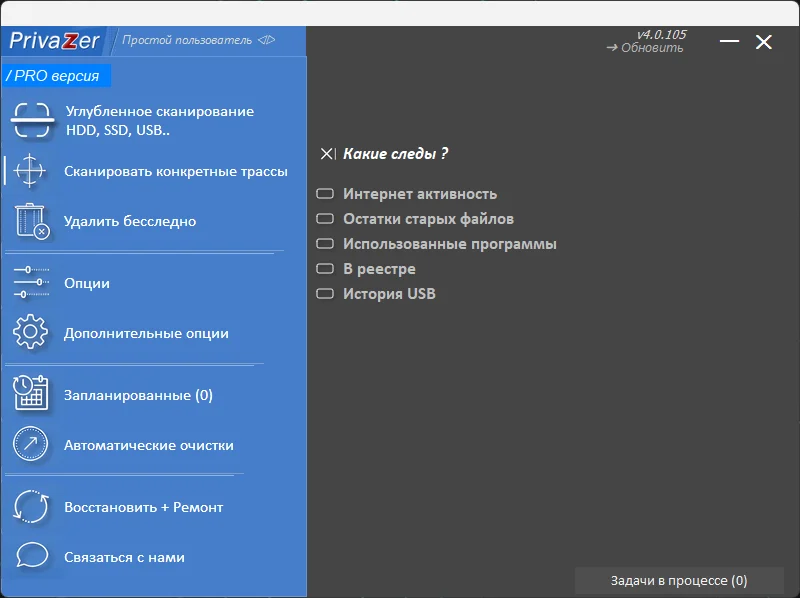Switch user mode from Простой пользователь
Viewport: 800px width, 598px height.
[x=198, y=40]
